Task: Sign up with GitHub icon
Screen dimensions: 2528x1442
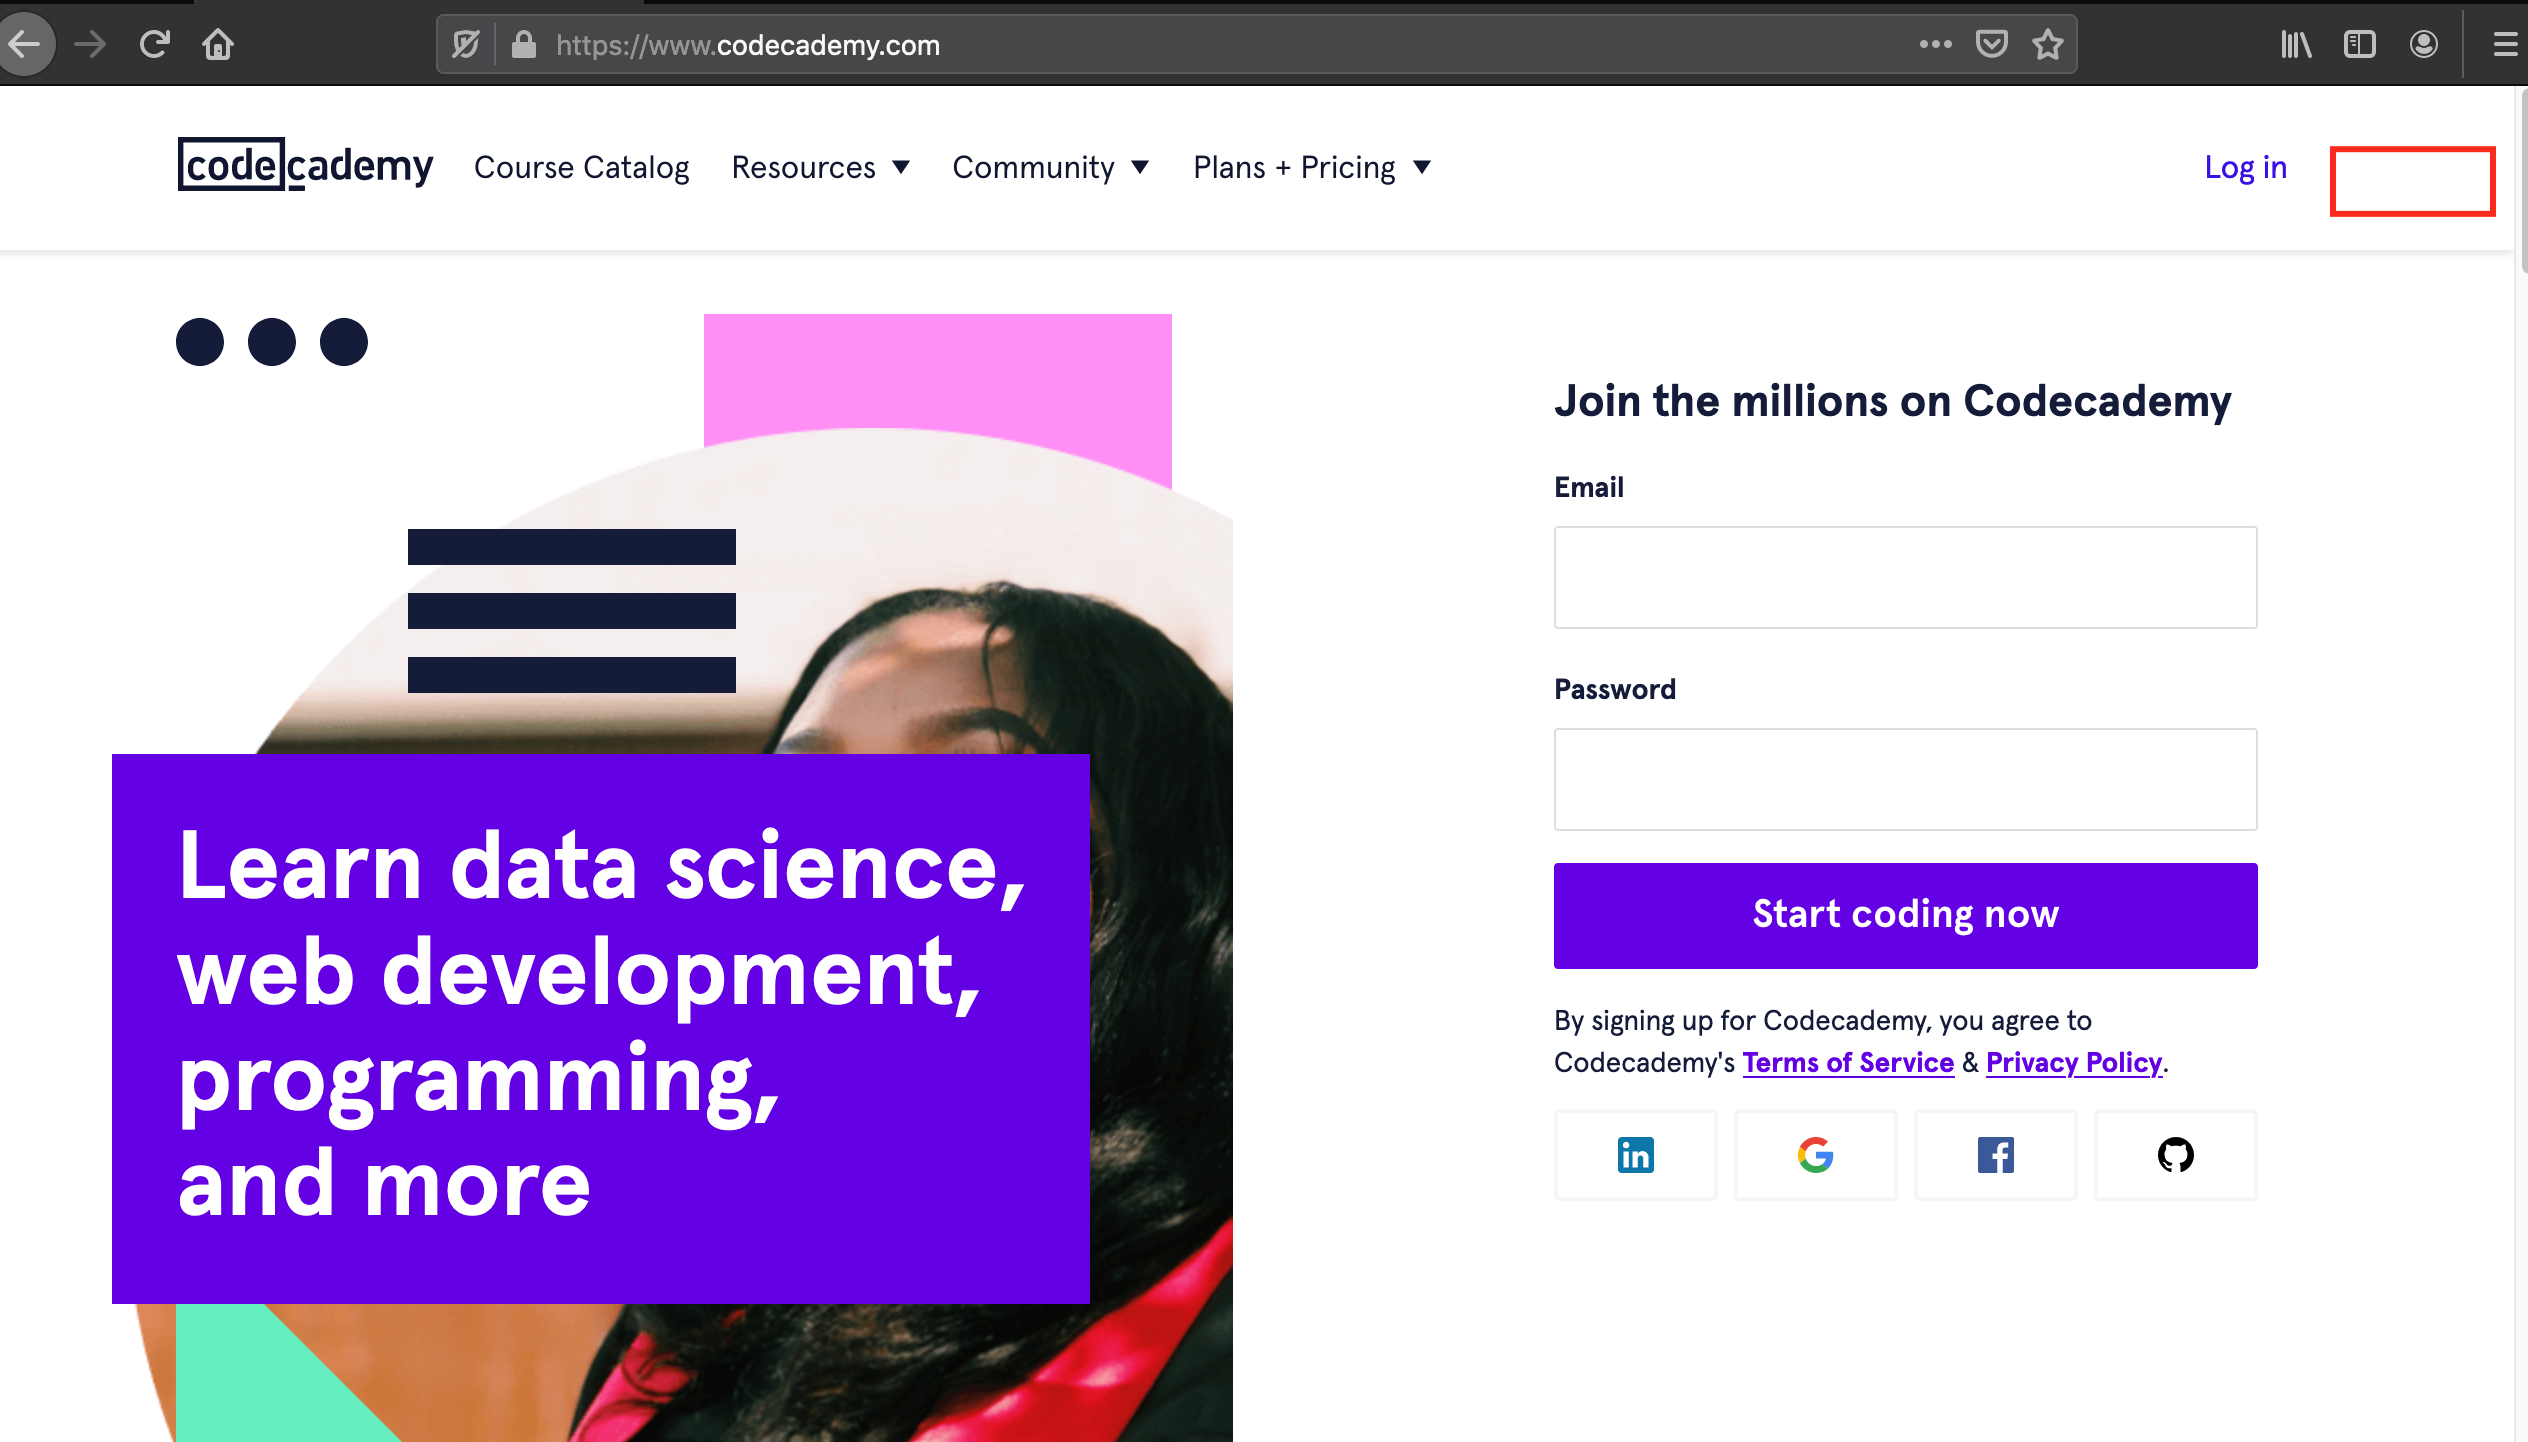Action: click(x=2175, y=1155)
